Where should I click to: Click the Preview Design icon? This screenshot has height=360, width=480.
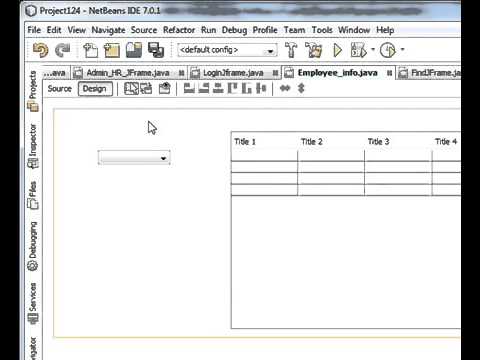click(164, 89)
